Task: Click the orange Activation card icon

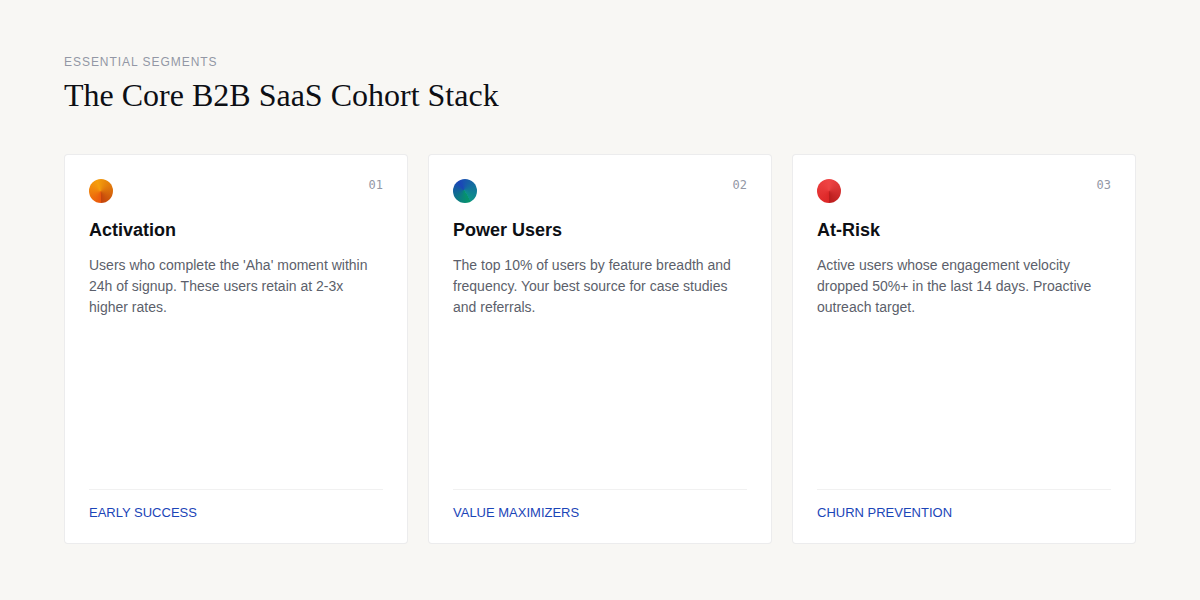Action: [101, 191]
